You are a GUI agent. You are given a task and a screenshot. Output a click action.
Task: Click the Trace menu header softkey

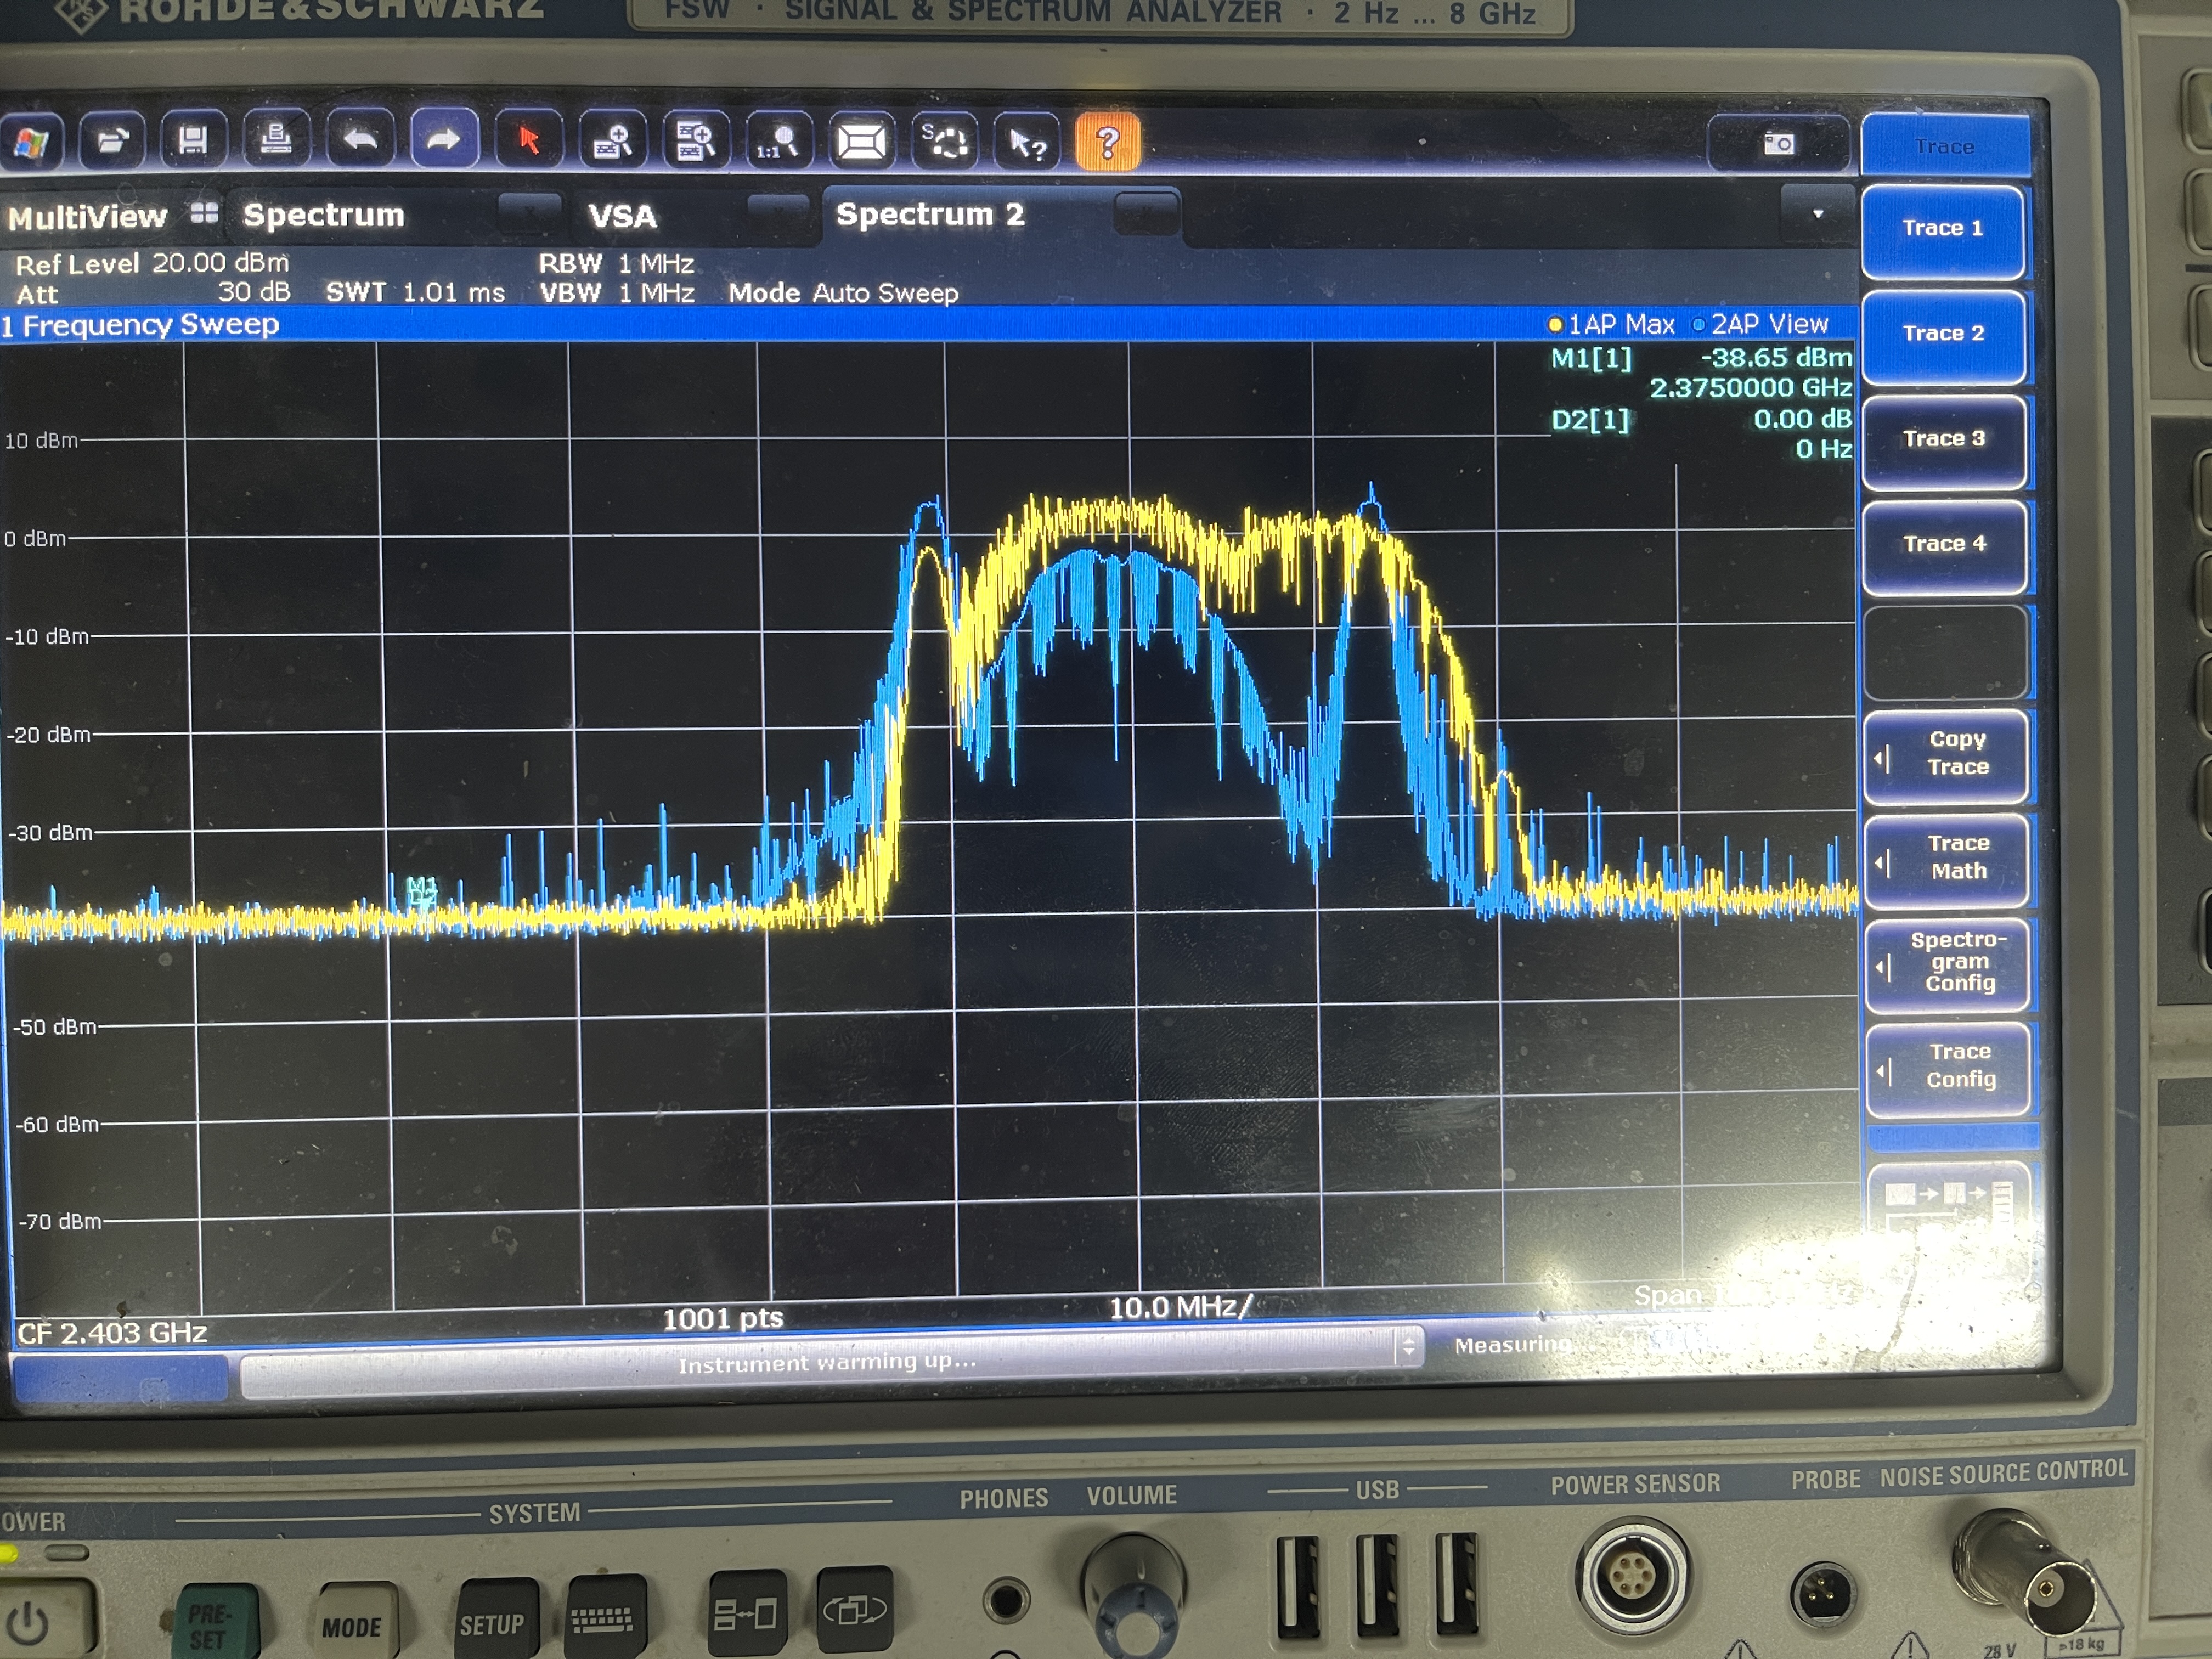coord(1945,146)
